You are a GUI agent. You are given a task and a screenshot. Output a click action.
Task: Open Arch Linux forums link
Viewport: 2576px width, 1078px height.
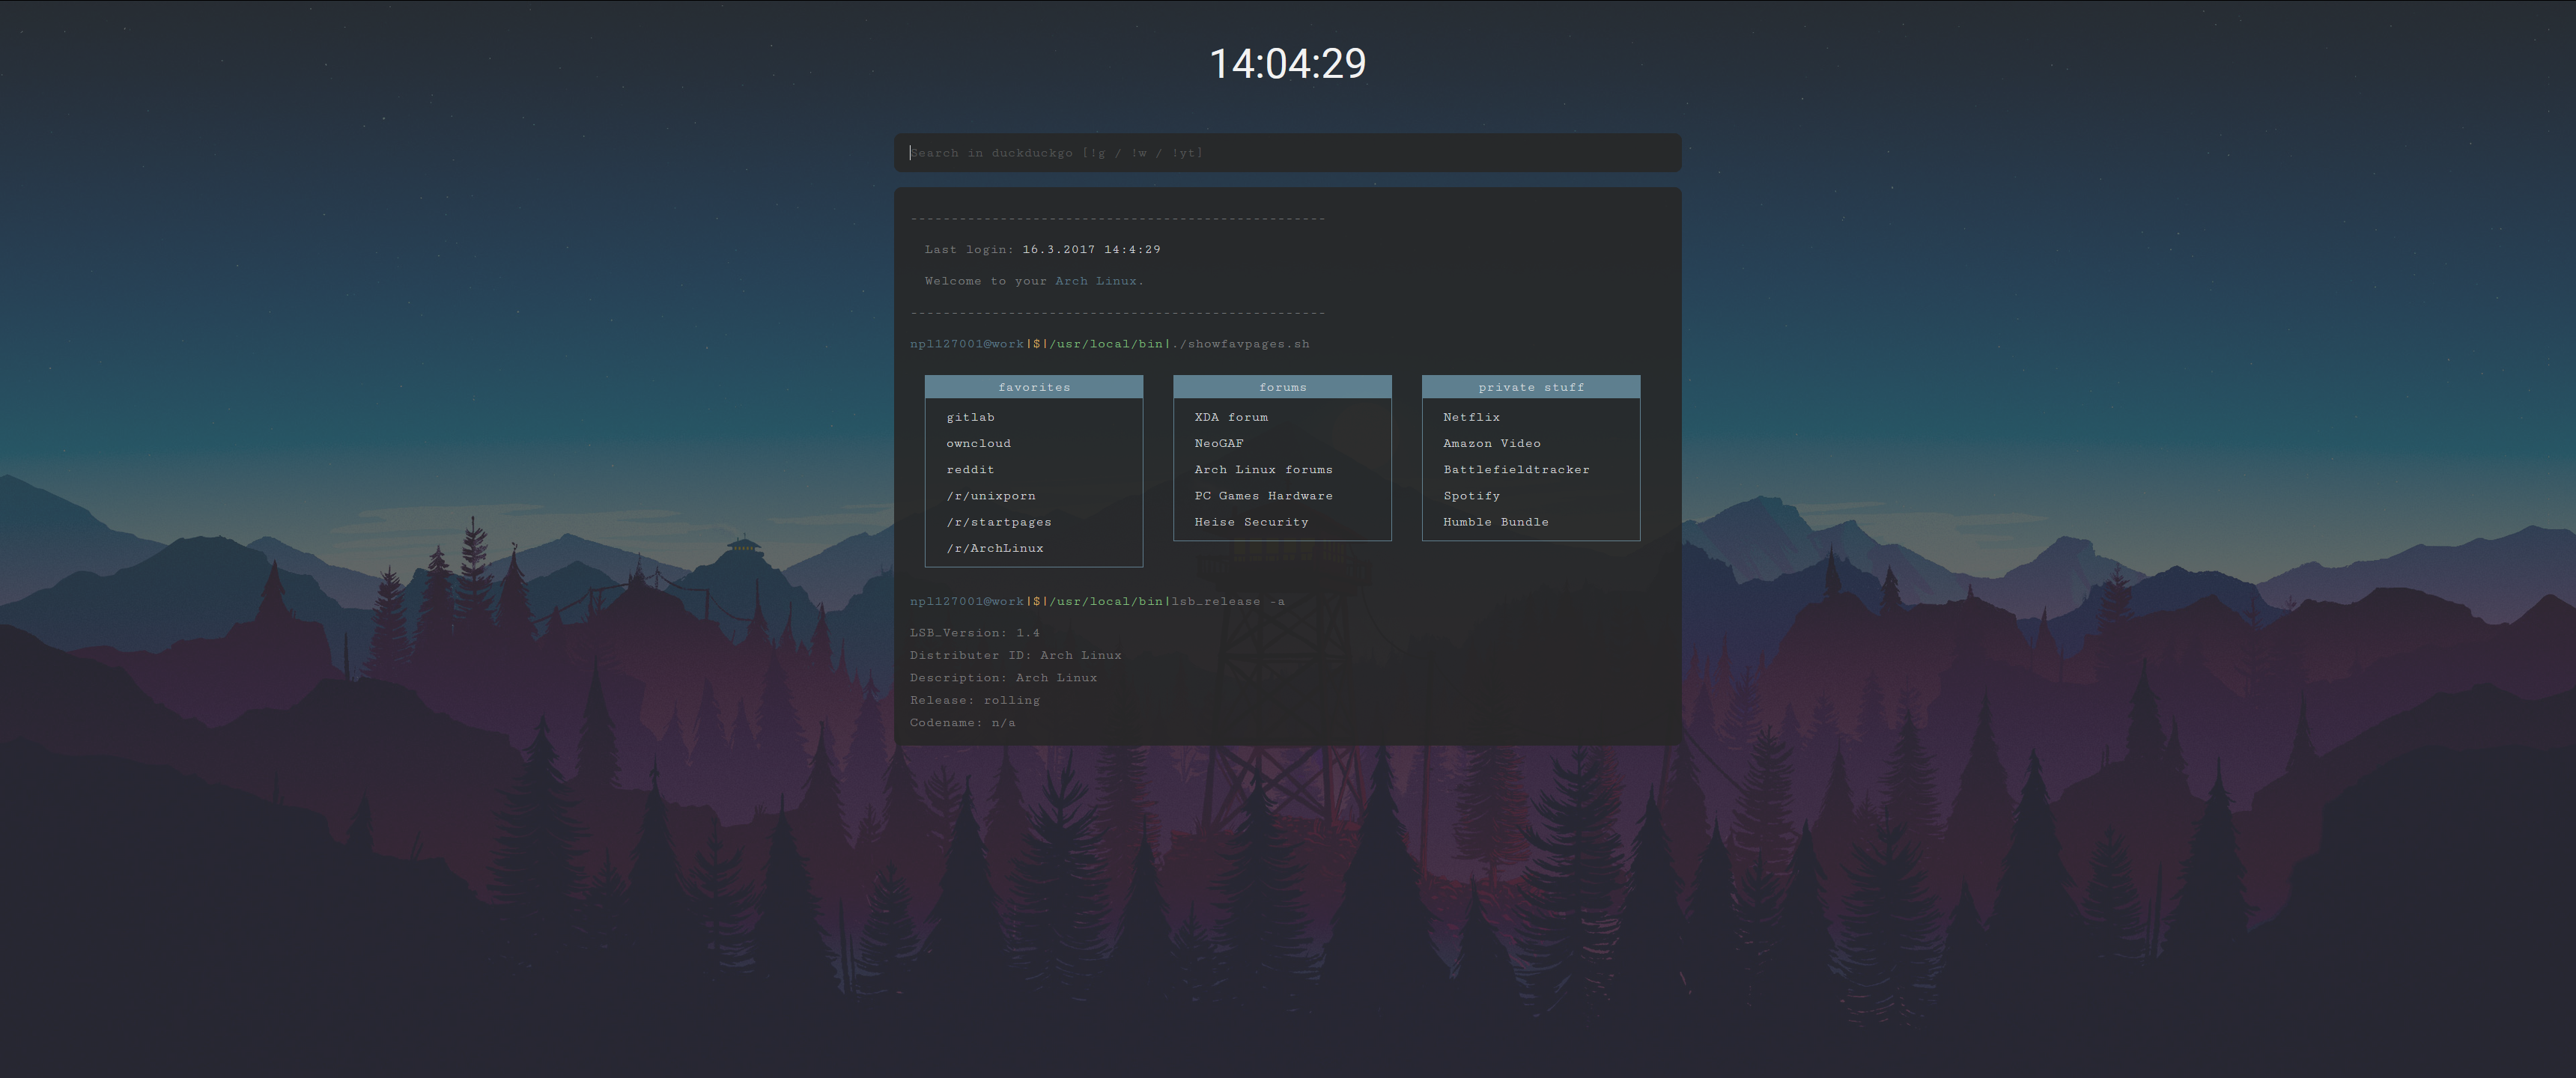1263,469
